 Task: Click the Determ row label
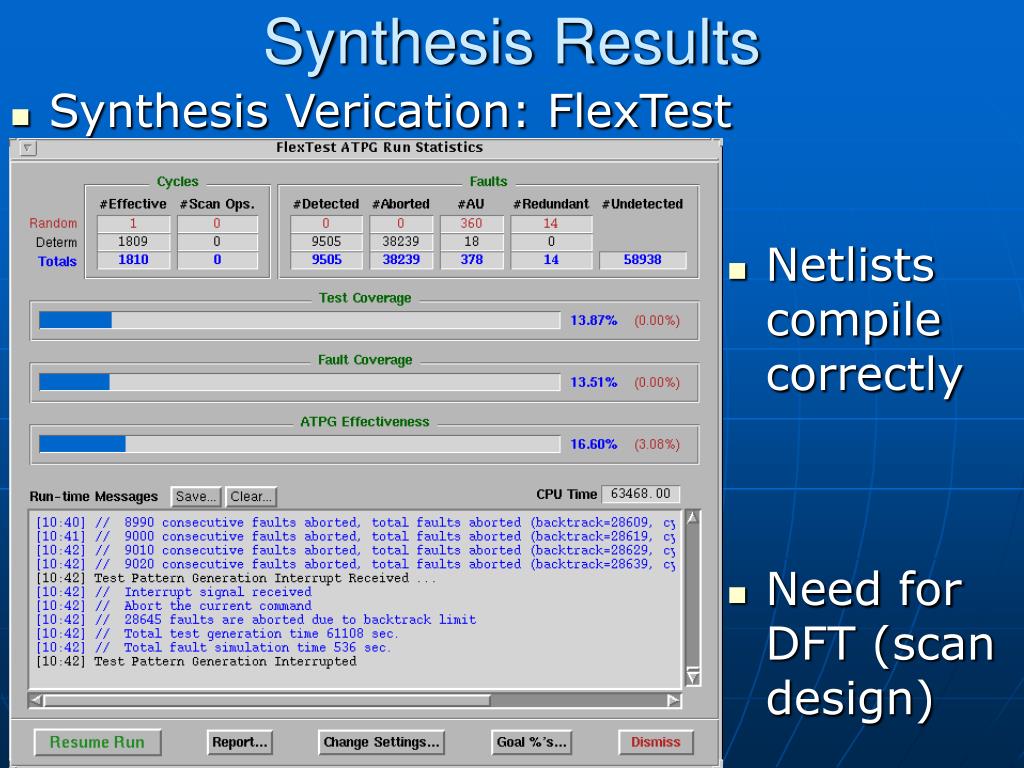pyautogui.click(x=56, y=242)
